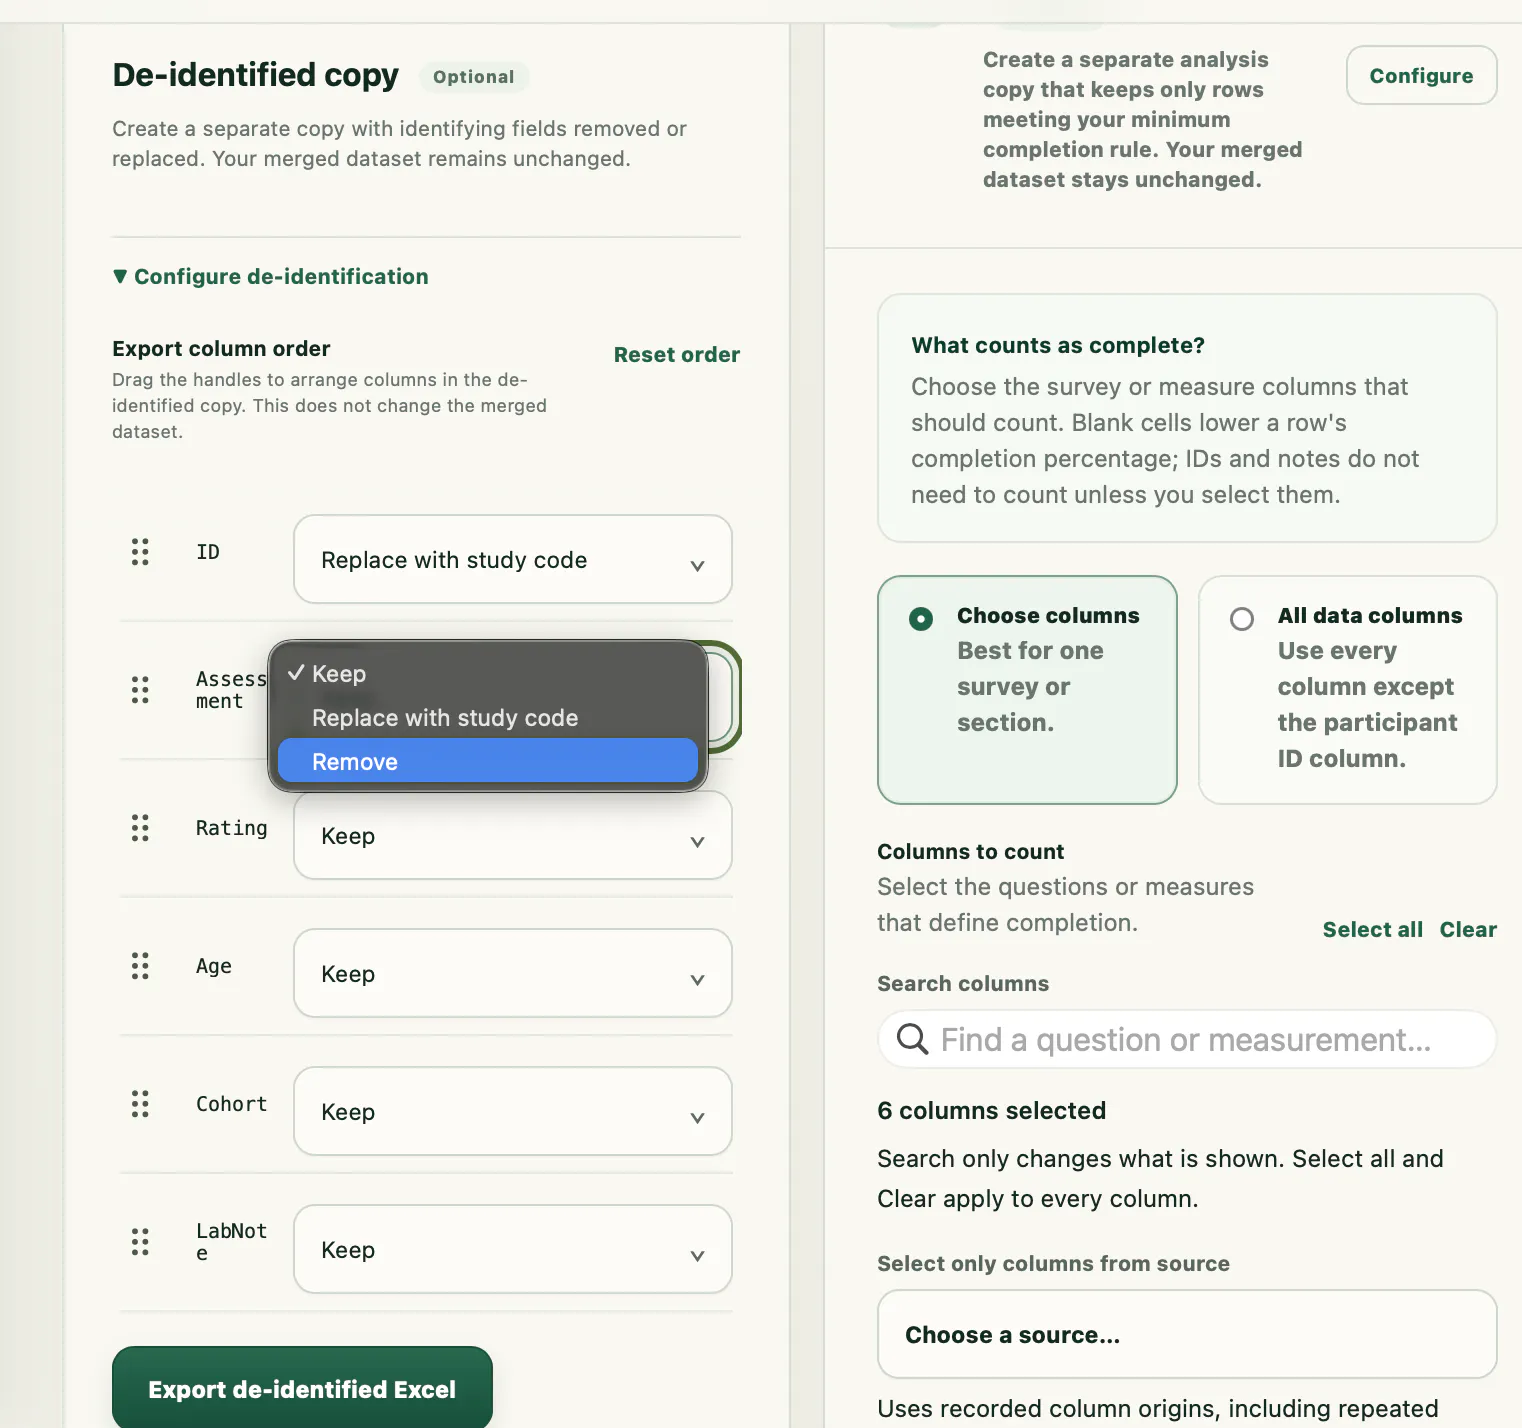Image resolution: width=1522 pixels, height=1428 pixels.
Task: Click the 'Columns to count' heading
Action: [971, 852]
